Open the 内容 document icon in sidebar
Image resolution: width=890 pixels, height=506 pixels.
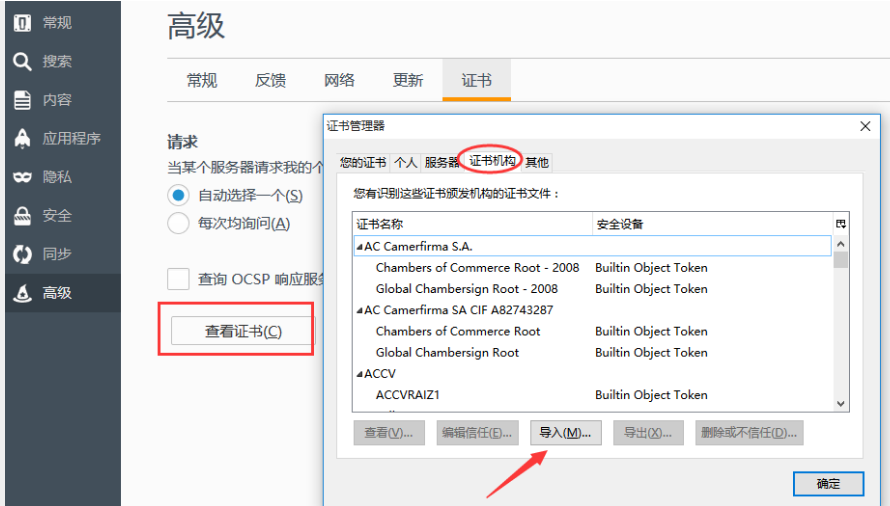pyautogui.click(x=22, y=100)
